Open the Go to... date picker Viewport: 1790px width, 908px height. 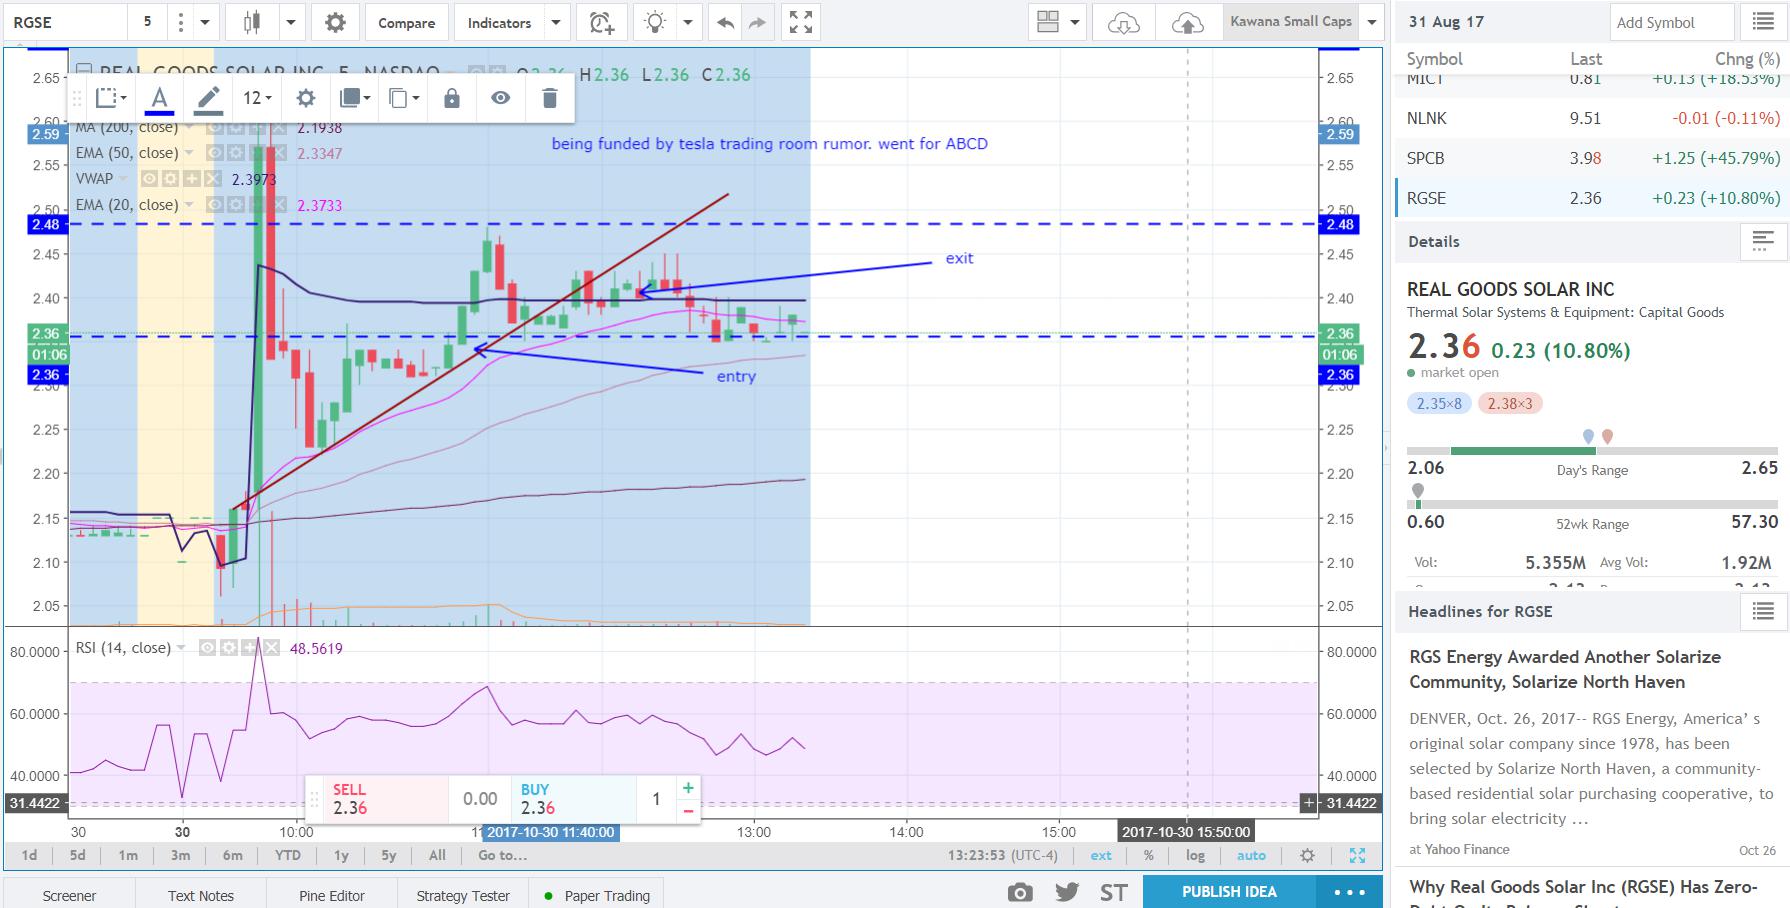tap(502, 856)
